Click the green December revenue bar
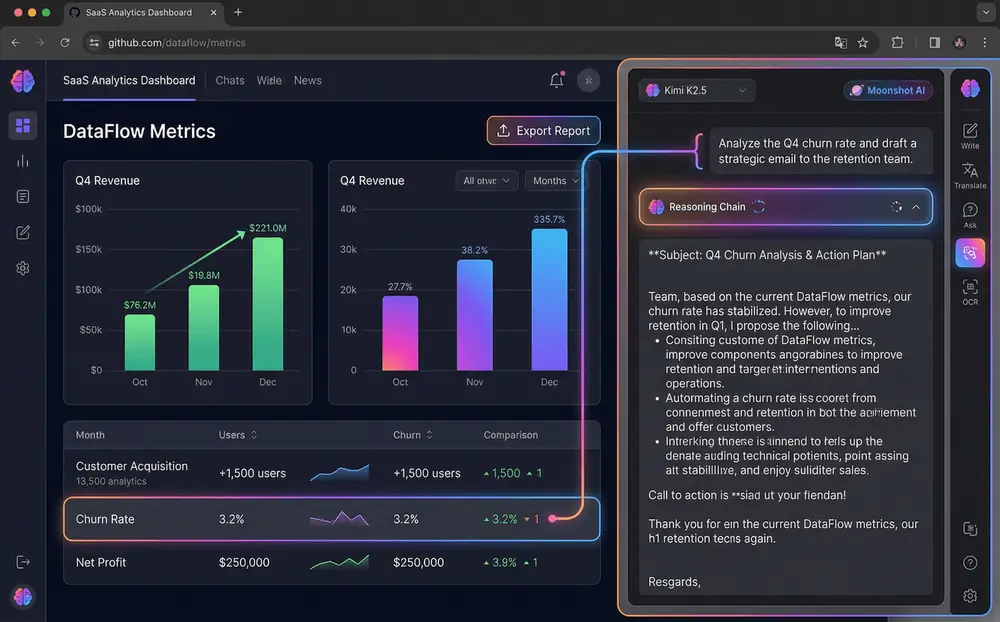 click(268, 304)
